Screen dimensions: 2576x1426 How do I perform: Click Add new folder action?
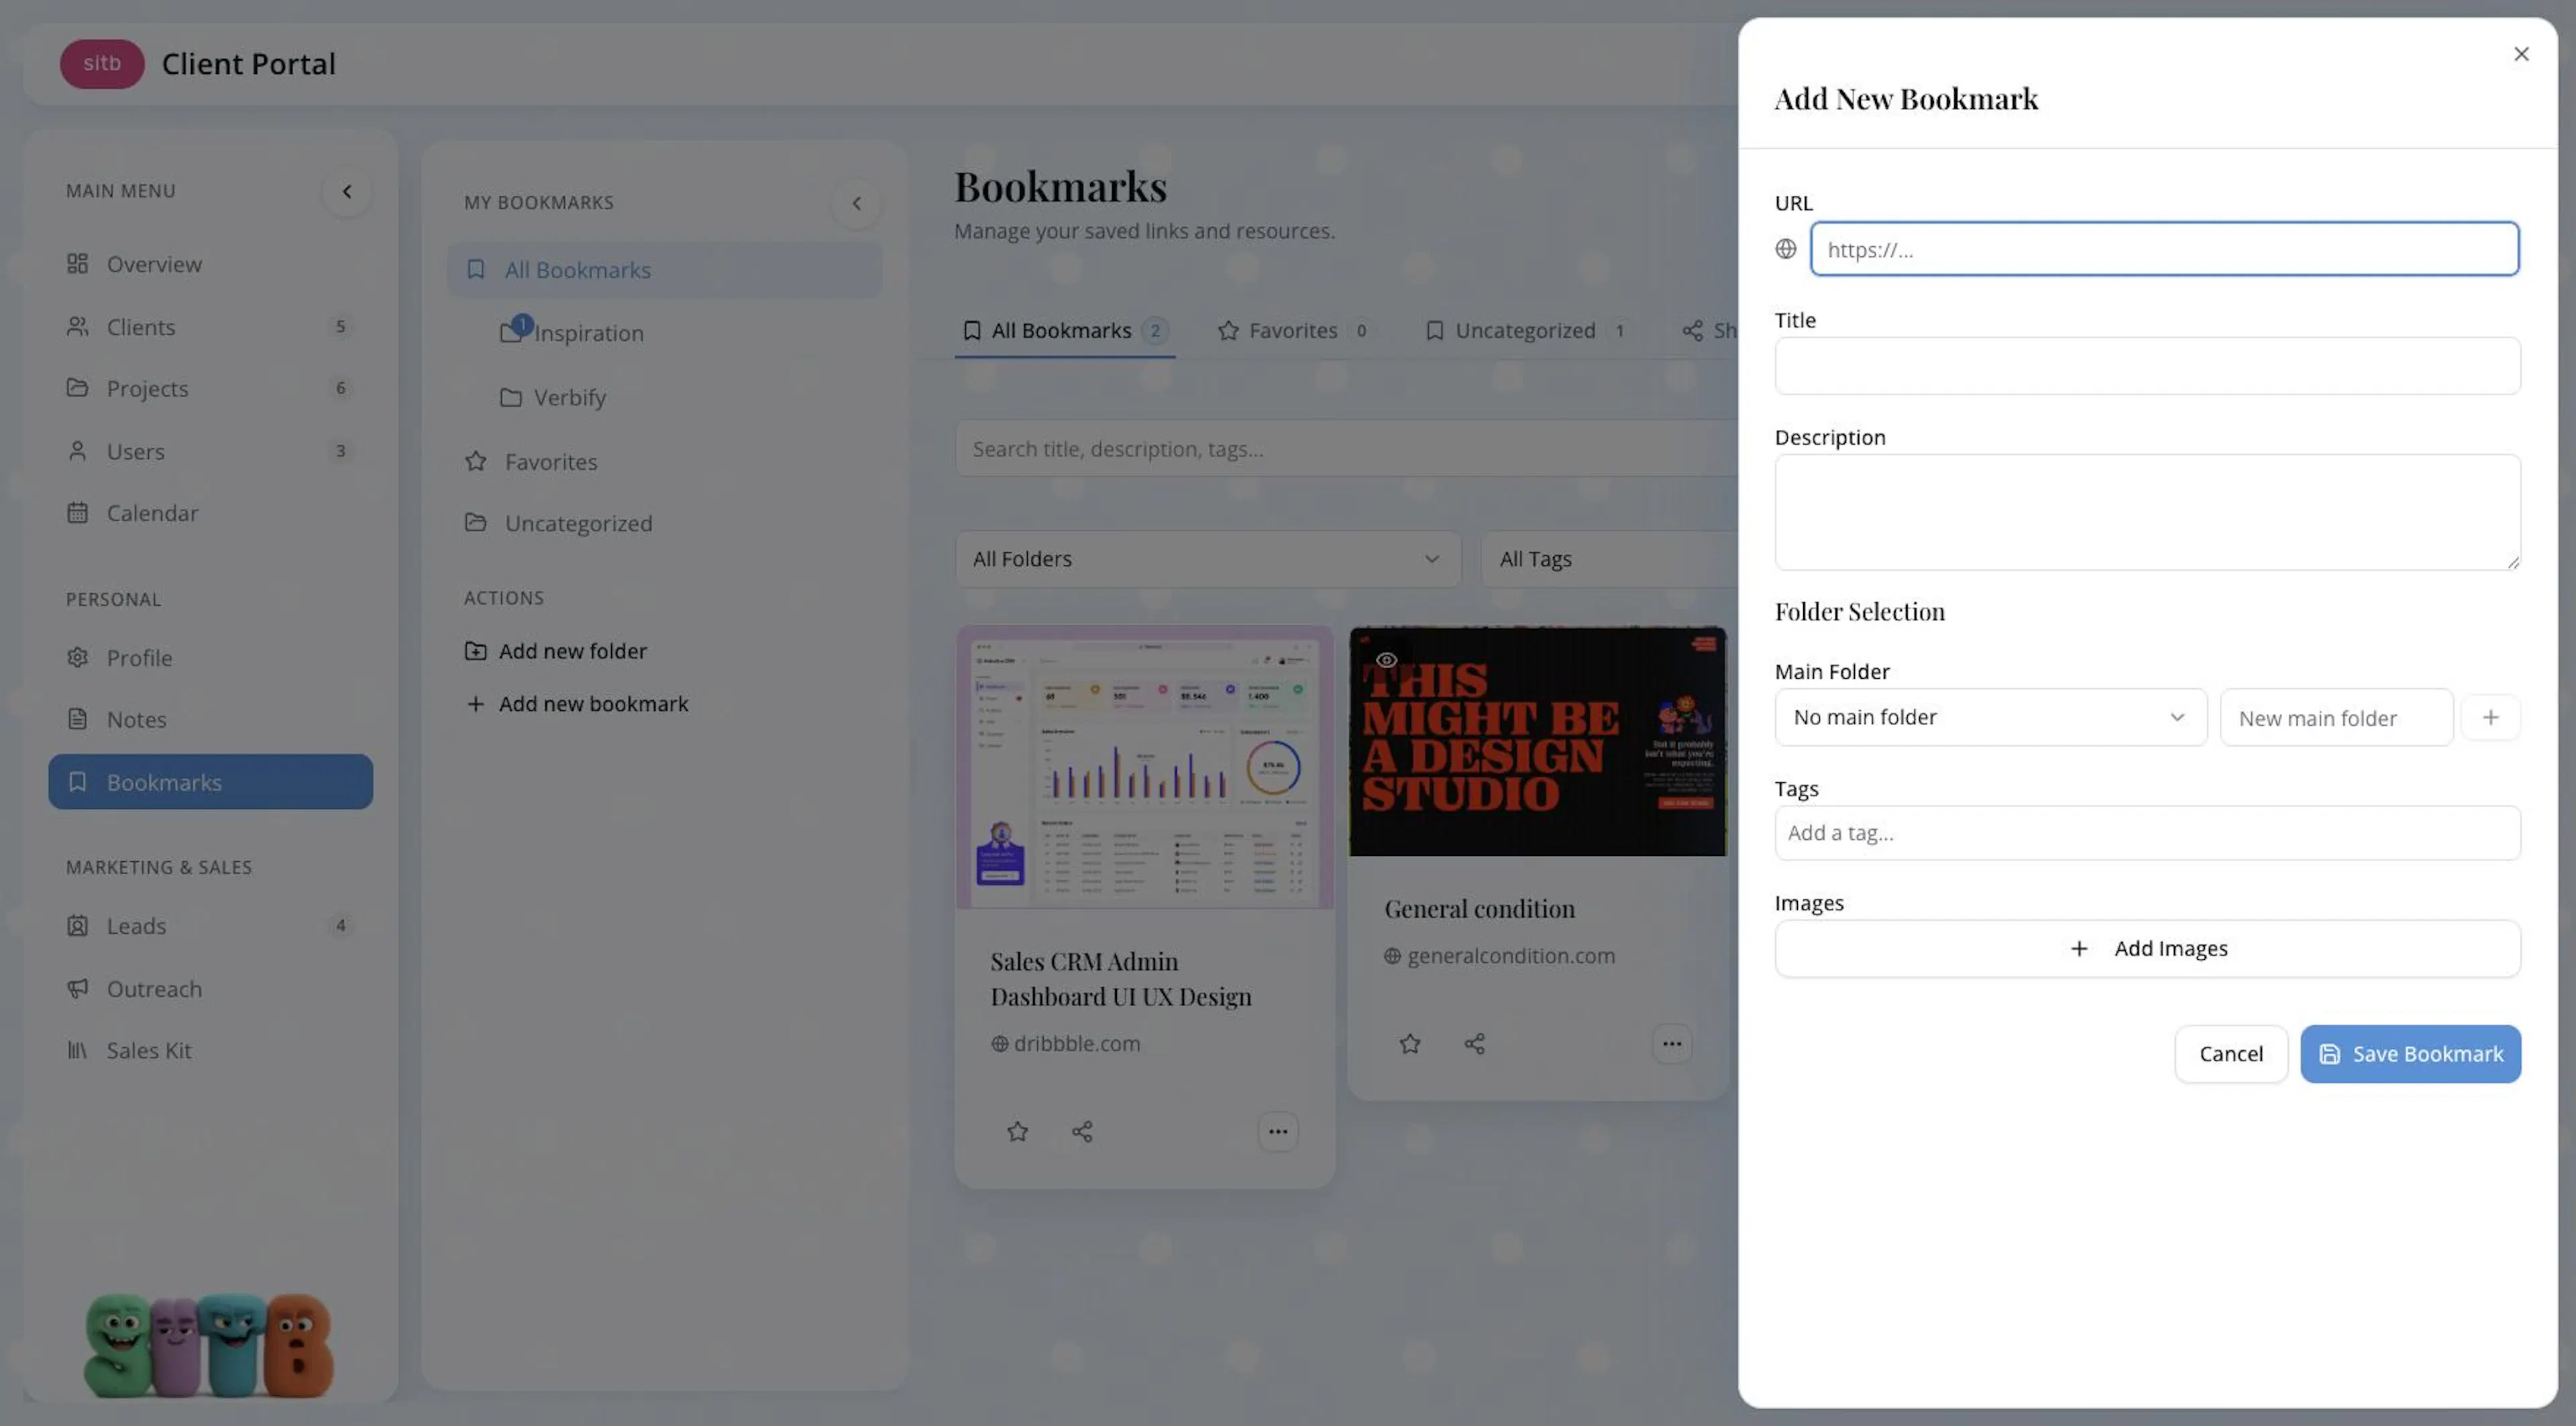pyautogui.click(x=556, y=651)
